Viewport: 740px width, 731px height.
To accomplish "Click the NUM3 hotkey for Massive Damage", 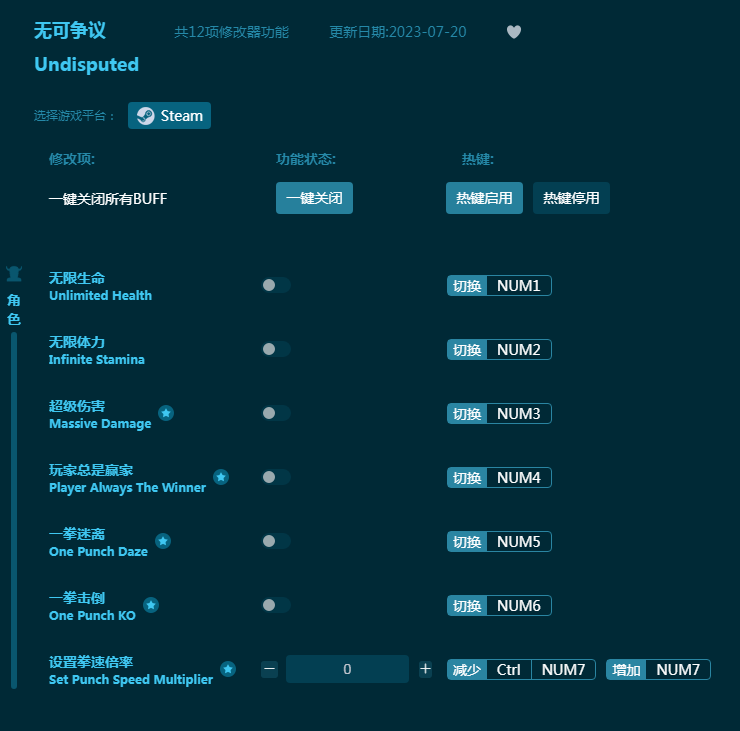I will tap(519, 413).
